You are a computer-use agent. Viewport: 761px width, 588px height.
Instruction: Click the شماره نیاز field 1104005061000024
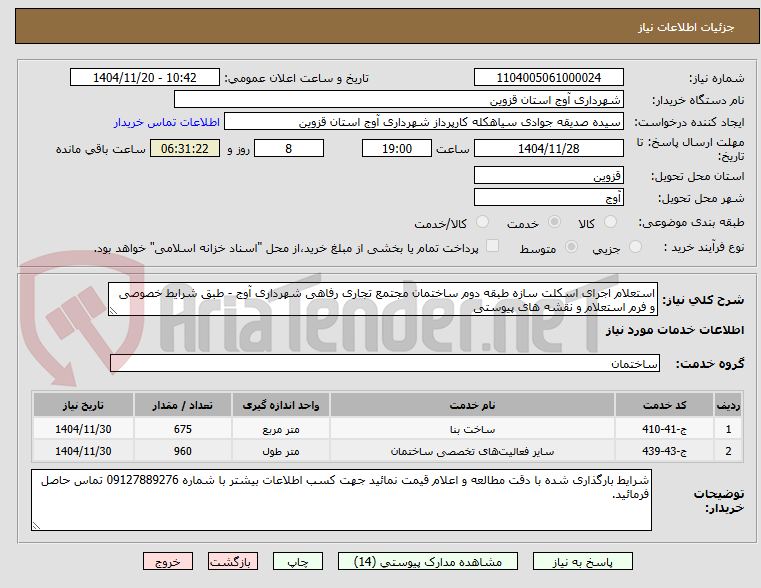(x=548, y=78)
